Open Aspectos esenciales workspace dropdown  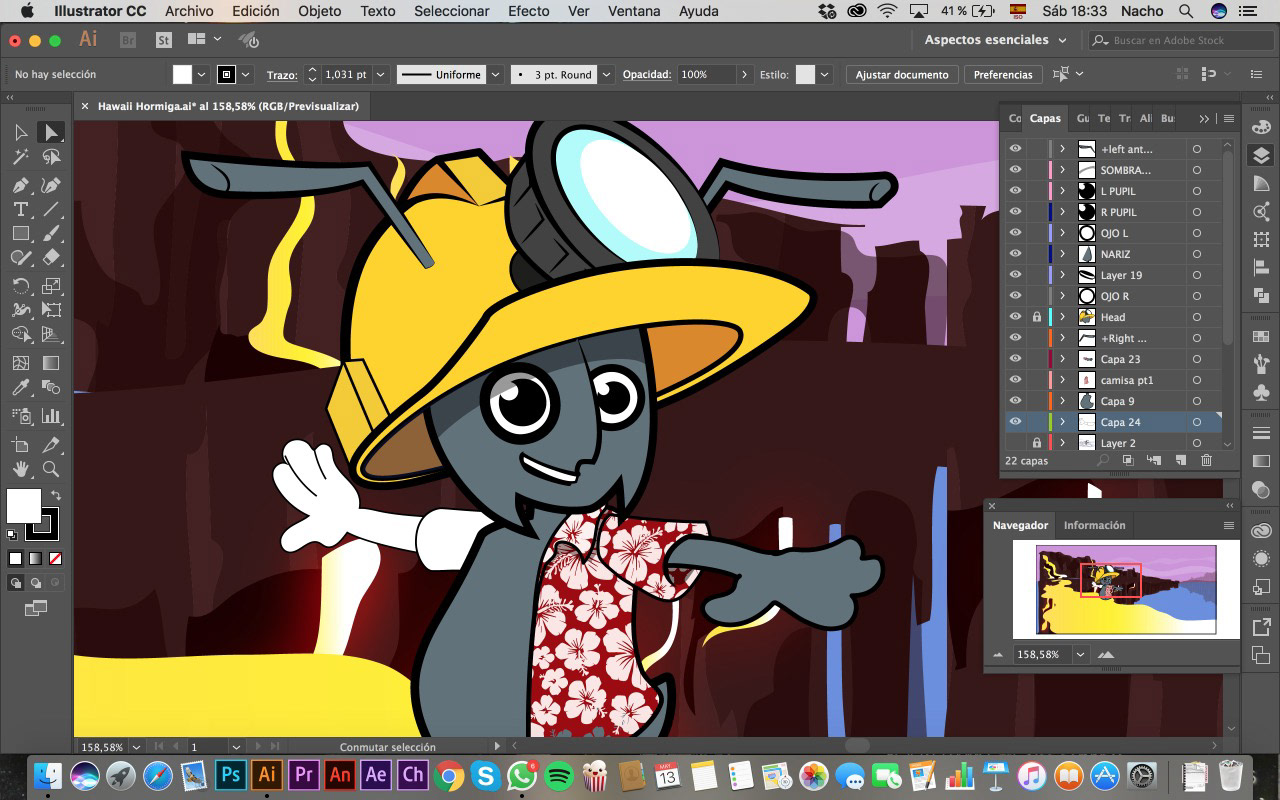[x=995, y=40]
